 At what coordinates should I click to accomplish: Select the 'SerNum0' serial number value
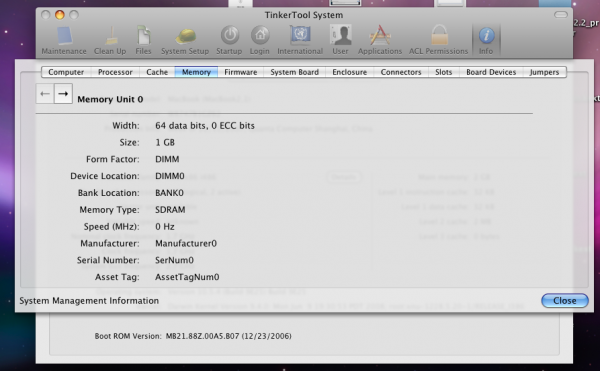tap(174, 260)
